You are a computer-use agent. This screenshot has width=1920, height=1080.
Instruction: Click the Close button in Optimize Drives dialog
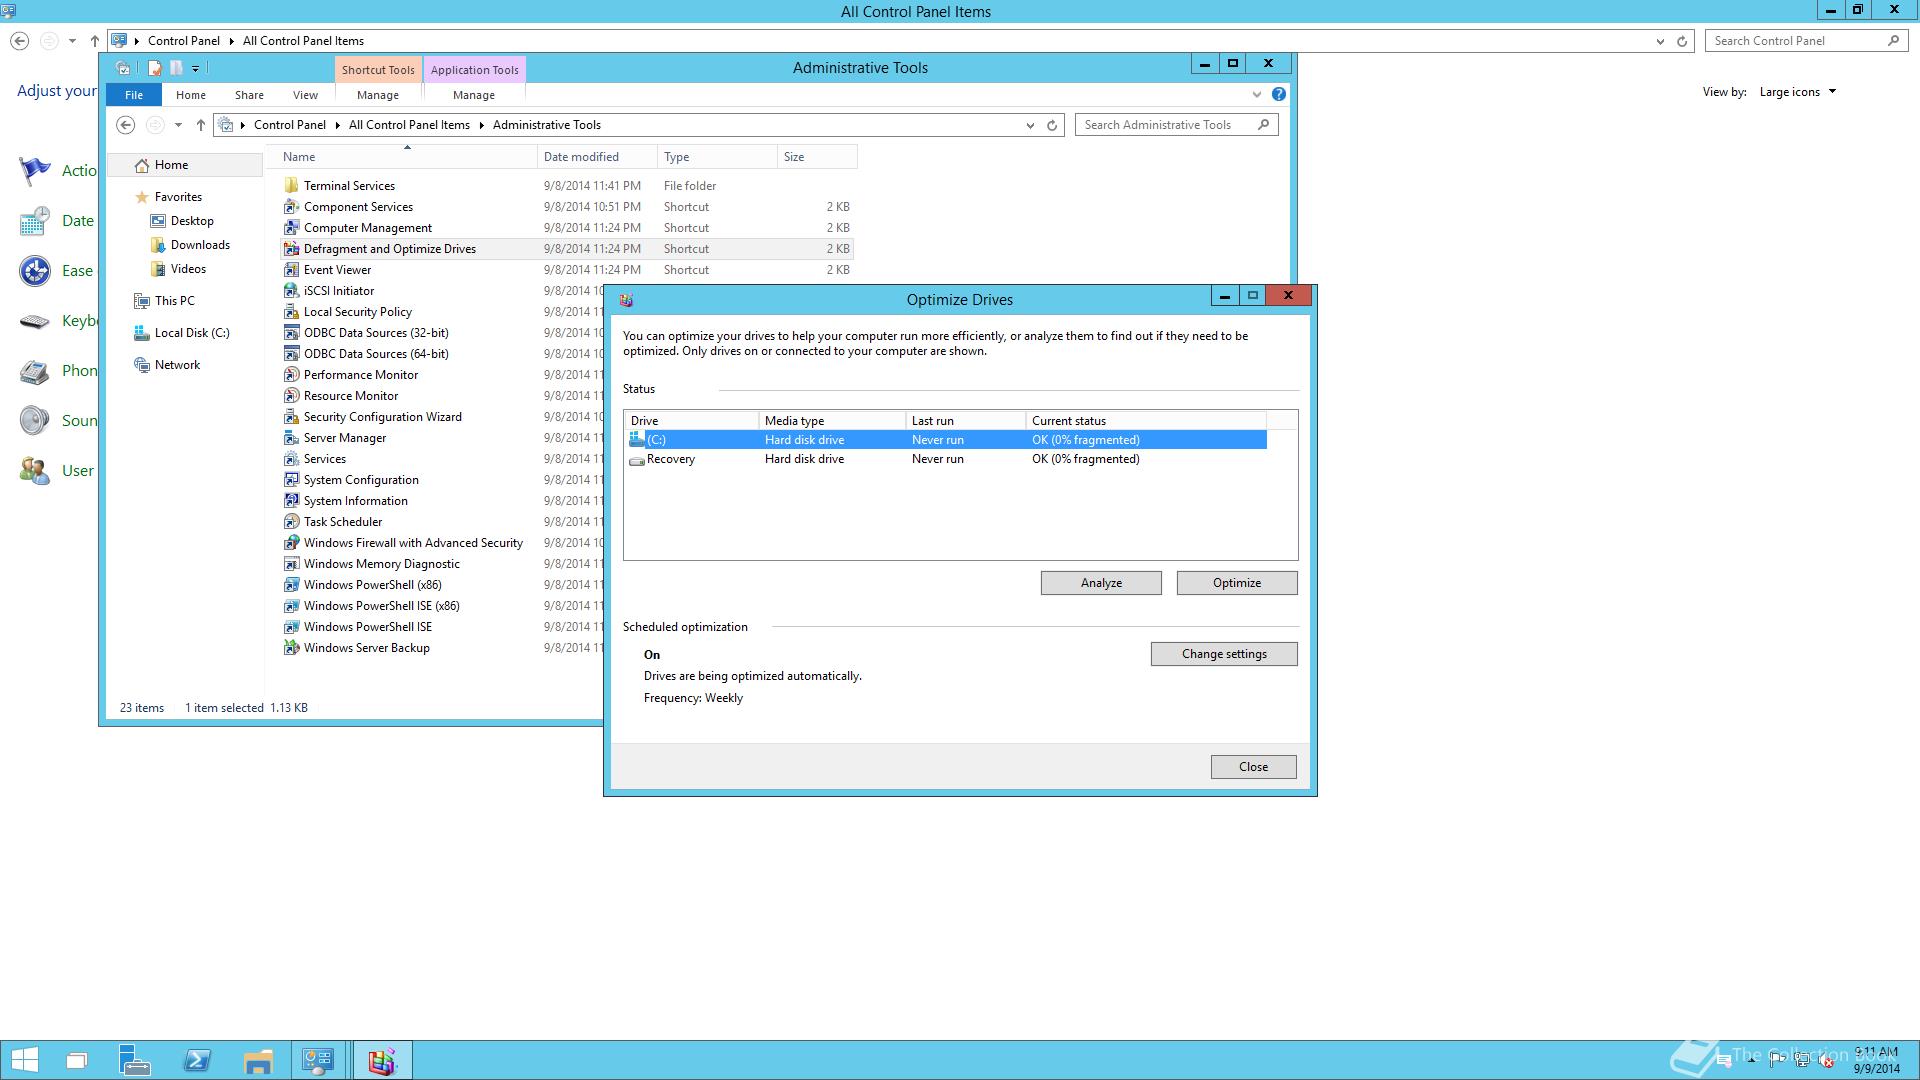coord(1253,767)
